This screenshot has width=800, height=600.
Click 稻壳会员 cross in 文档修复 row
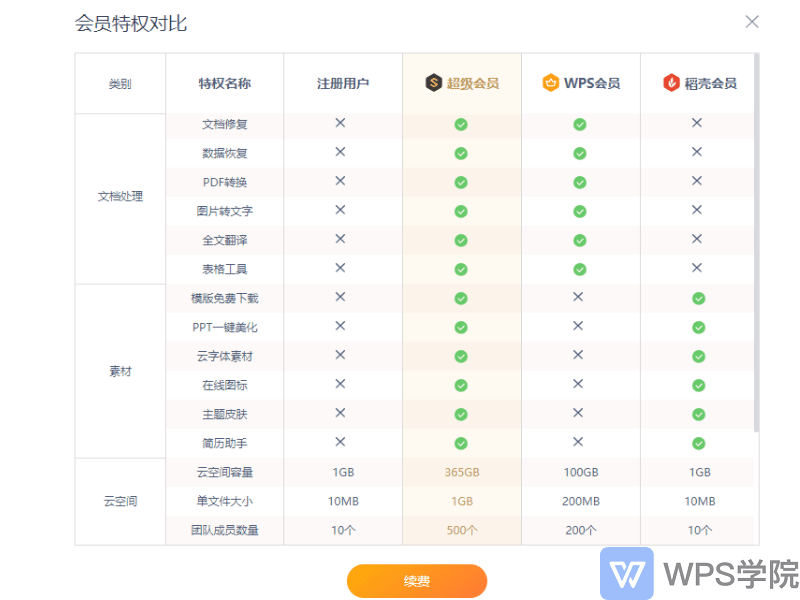697,123
